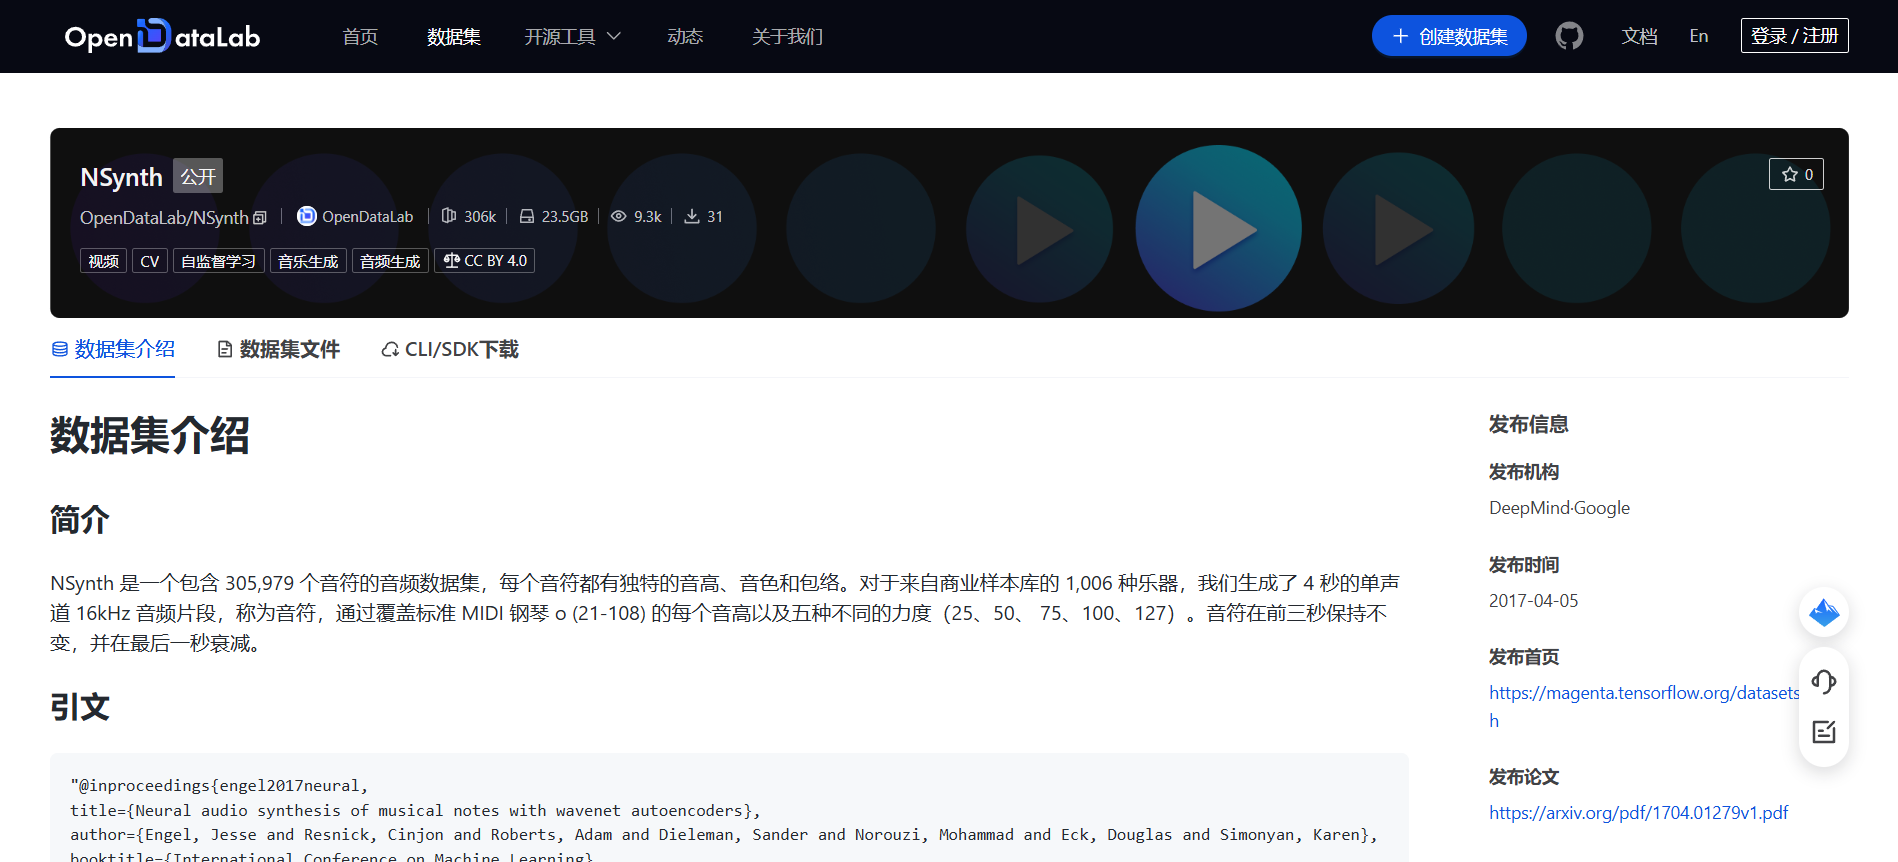1898x862 pixels.
Task: Click the 9.3k views eye icon
Action: point(619,216)
